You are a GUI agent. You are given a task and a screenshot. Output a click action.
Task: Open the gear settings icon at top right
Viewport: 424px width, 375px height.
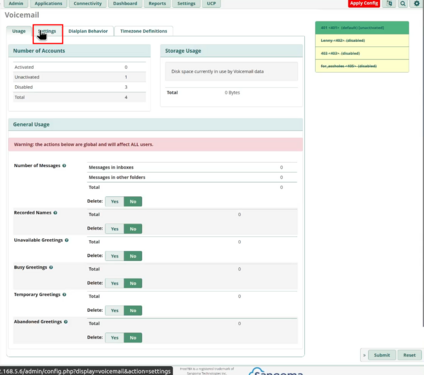click(x=417, y=3)
